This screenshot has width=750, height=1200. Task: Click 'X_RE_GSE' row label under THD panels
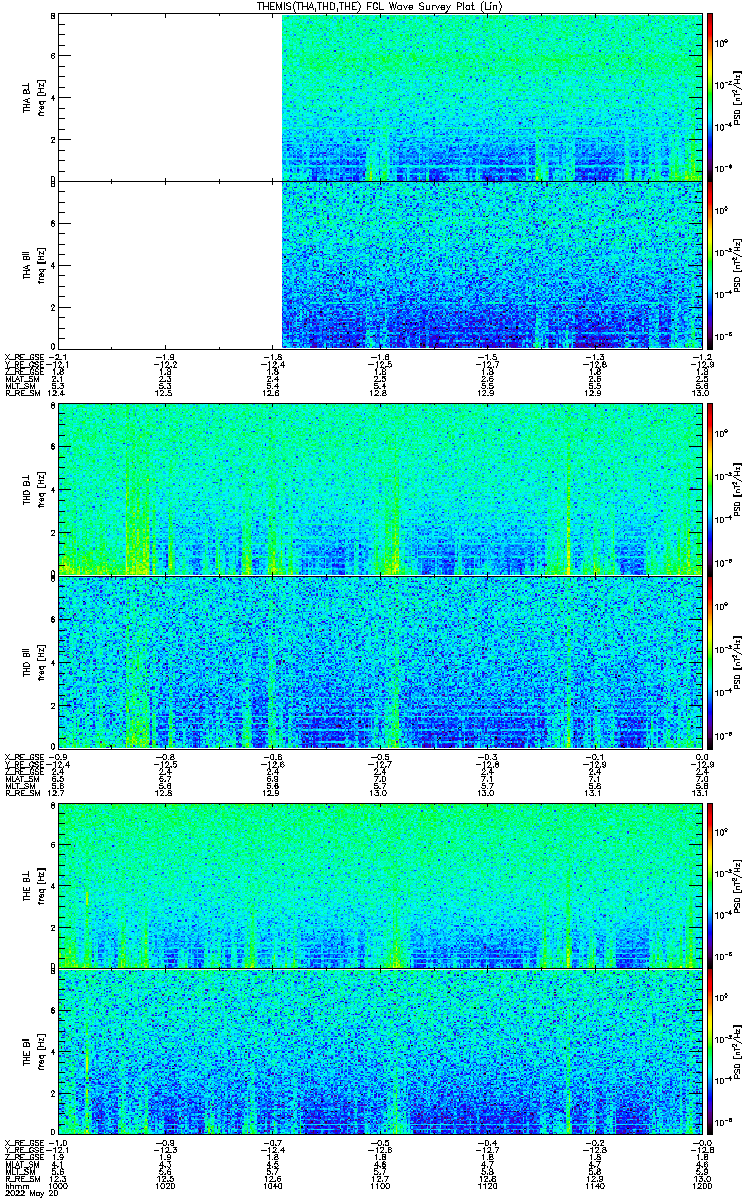22,755
